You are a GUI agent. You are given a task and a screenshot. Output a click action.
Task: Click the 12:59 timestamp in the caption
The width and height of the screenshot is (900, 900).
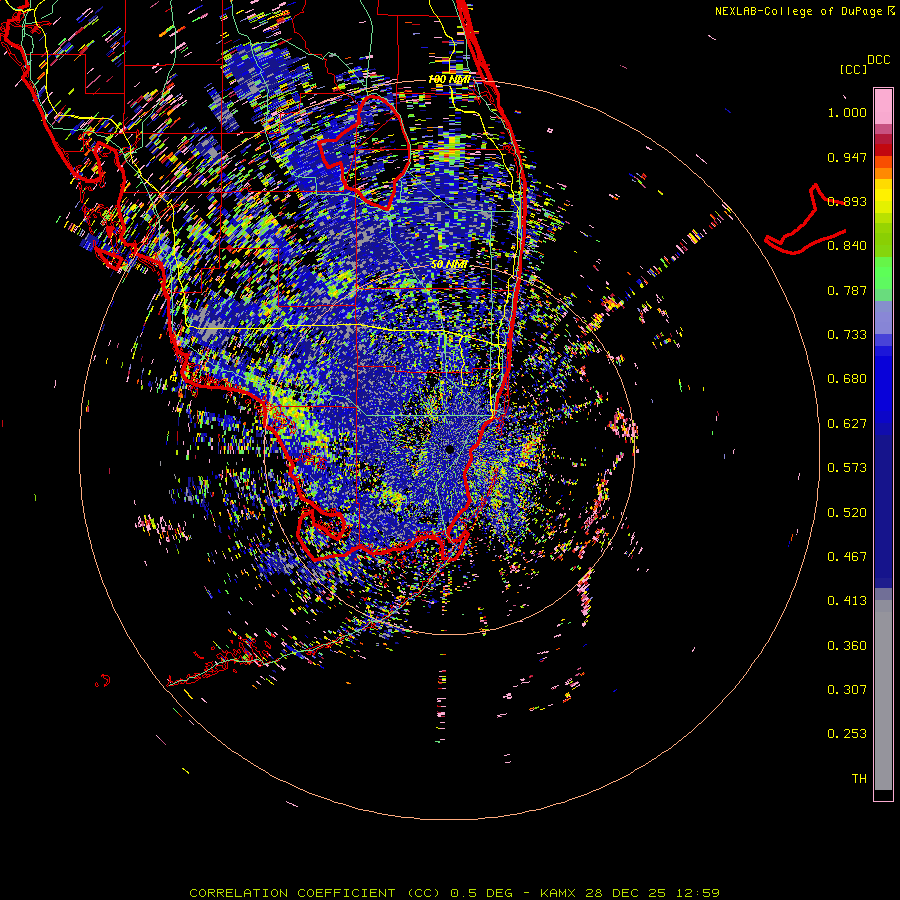tap(697, 893)
